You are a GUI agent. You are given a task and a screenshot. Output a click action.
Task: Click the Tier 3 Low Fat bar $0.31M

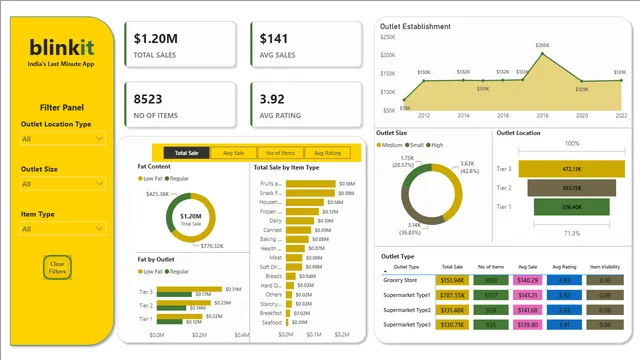[x=189, y=289]
